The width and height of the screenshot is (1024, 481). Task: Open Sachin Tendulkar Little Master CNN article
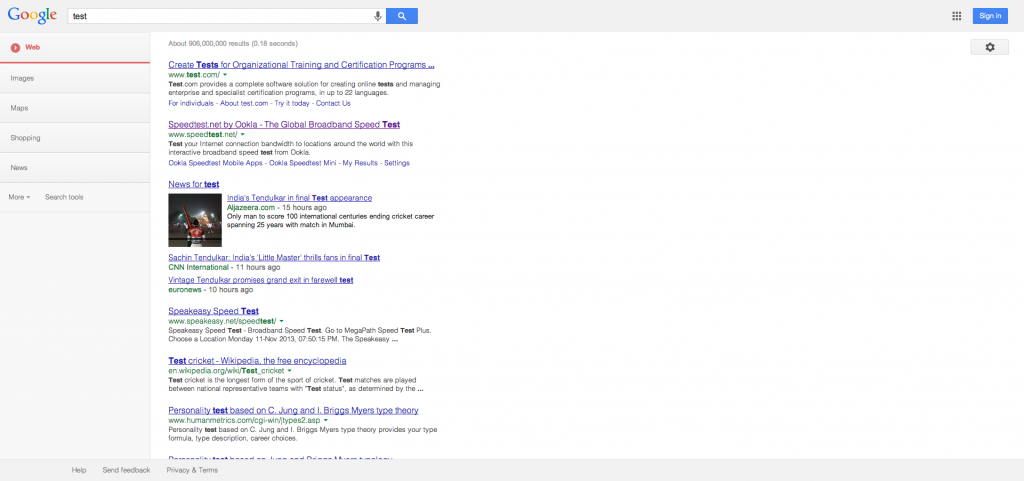(274, 258)
